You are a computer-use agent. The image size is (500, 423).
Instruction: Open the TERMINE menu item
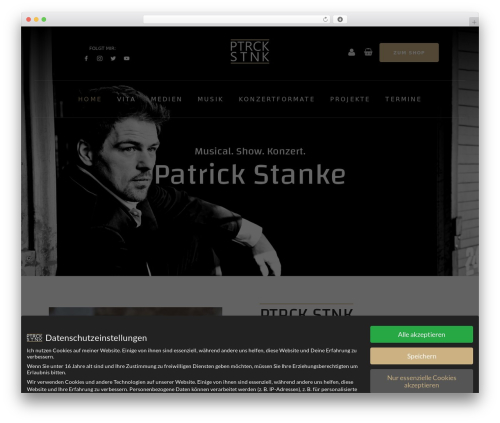403,99
